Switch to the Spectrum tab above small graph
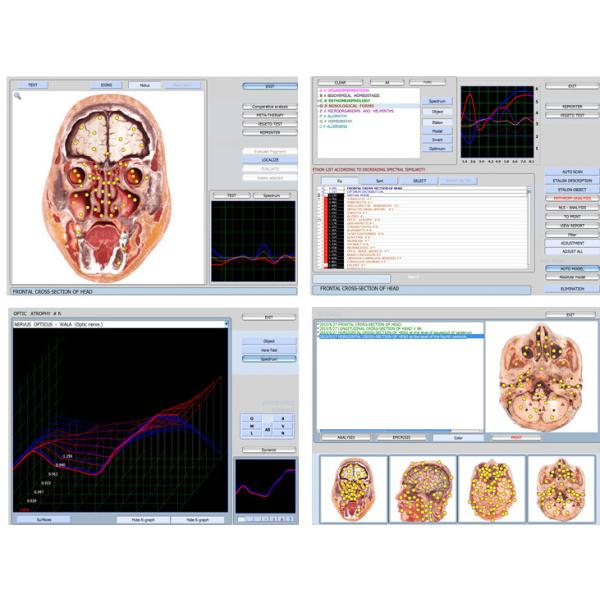 point(270,195)
